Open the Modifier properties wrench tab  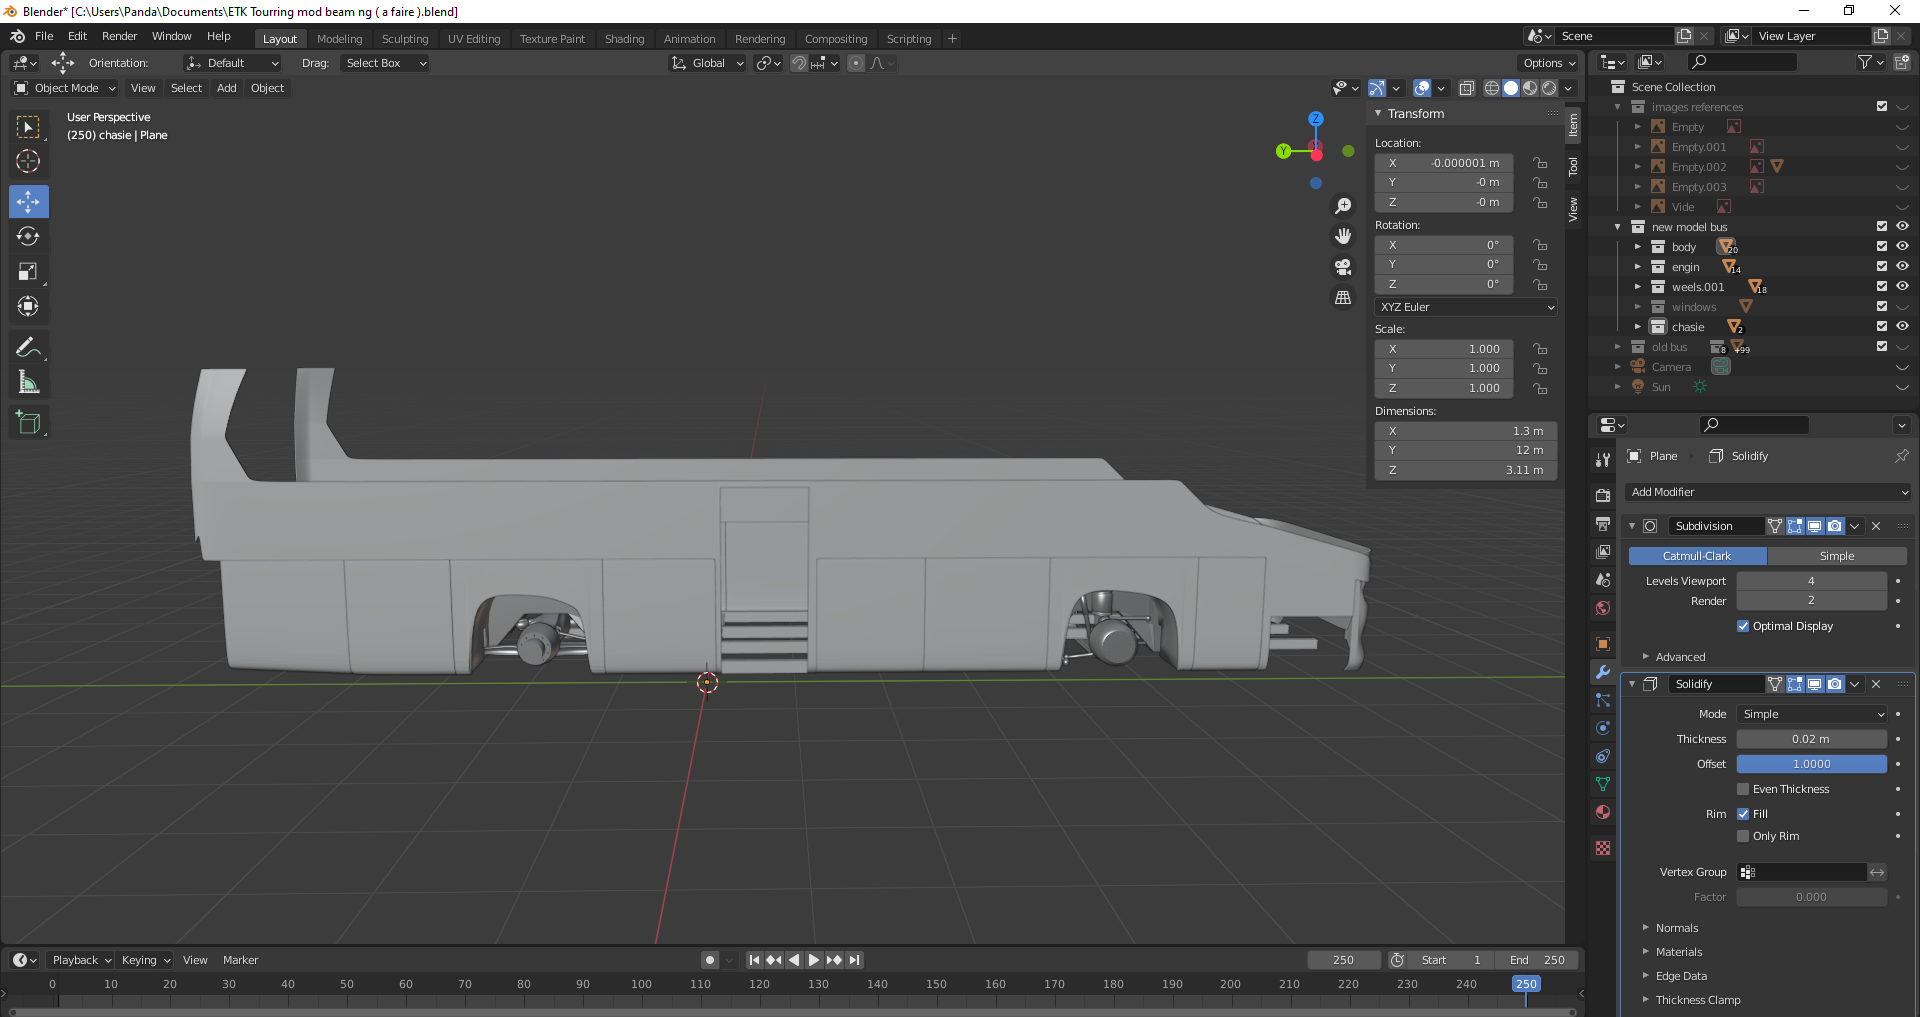click(x=1603, y=672)
